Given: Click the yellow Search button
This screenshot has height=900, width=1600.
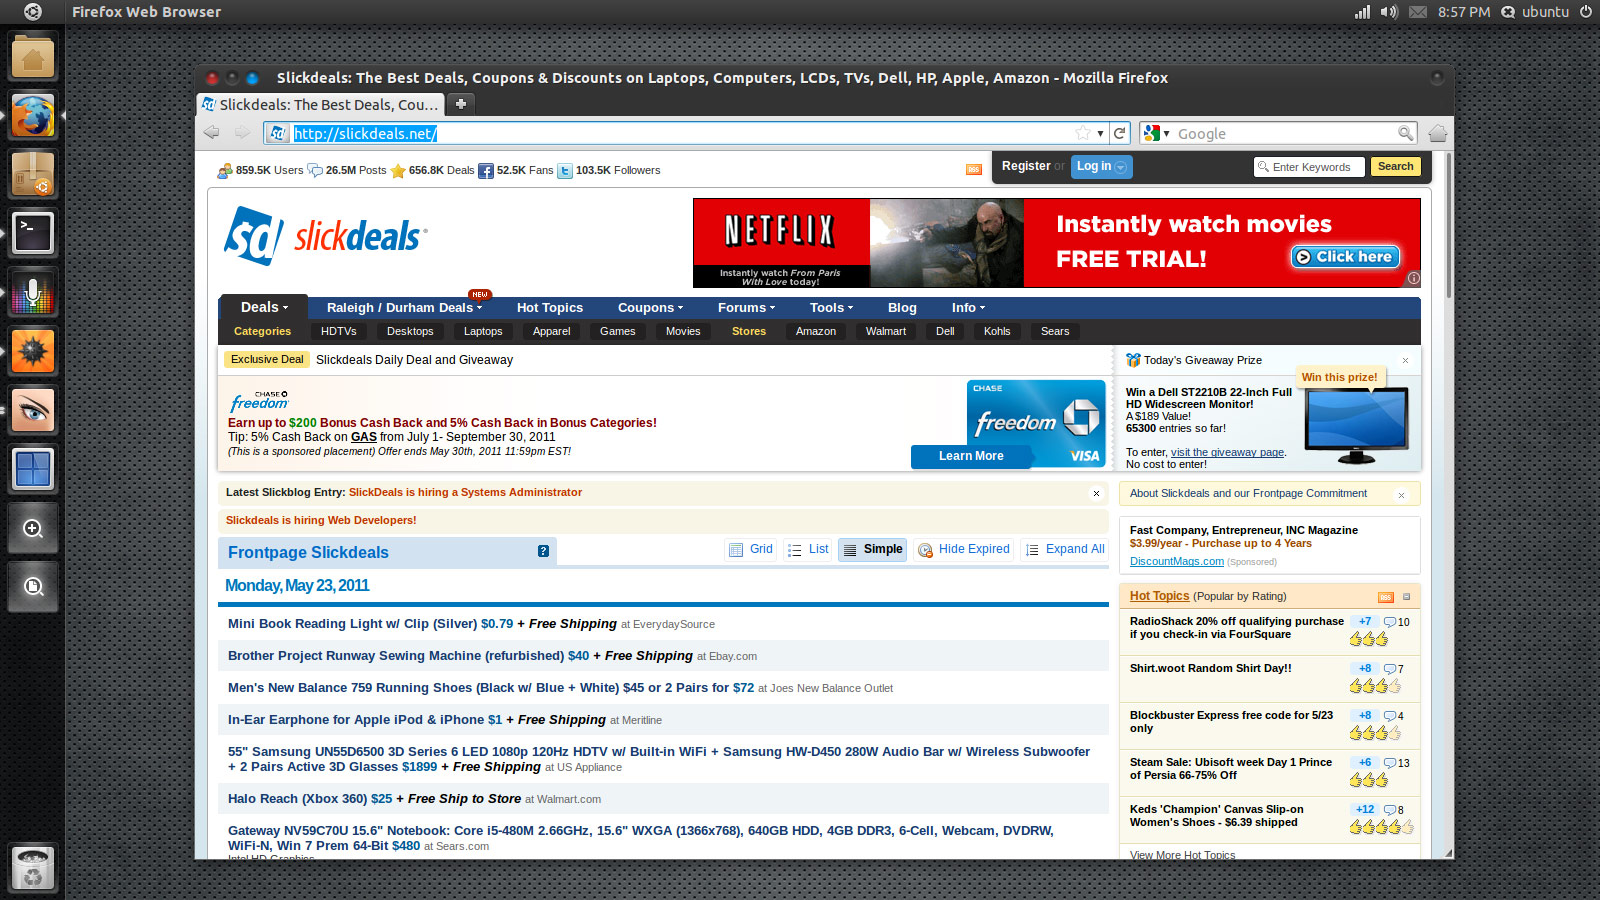Looking at the screenshot, I should pos(1395,167).
